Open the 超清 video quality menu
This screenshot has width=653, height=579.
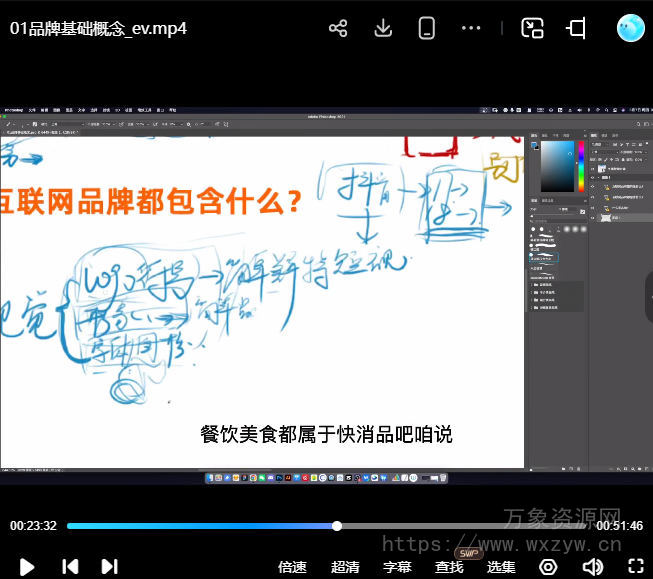(x=345, y=567)
